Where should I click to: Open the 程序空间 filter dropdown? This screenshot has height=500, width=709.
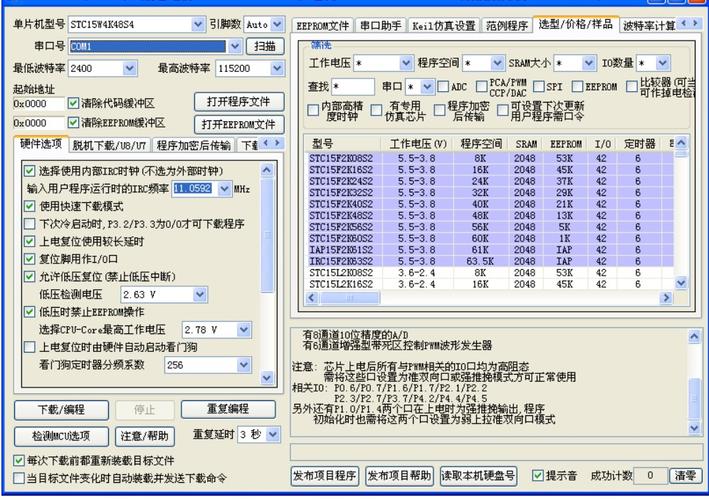click(x=497, y=63)
